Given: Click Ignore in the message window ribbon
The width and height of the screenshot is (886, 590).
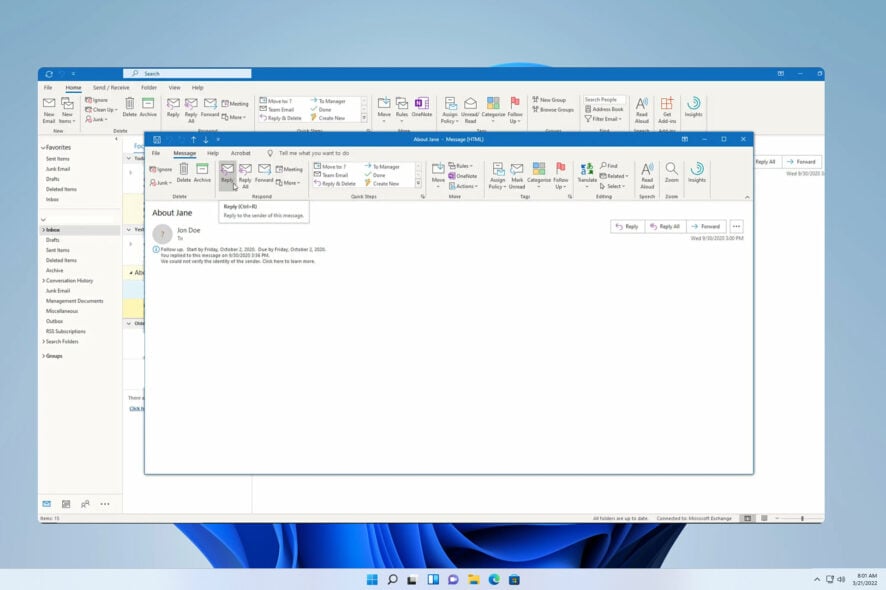Looking at the screenshot, I should (x=161, y=169).
